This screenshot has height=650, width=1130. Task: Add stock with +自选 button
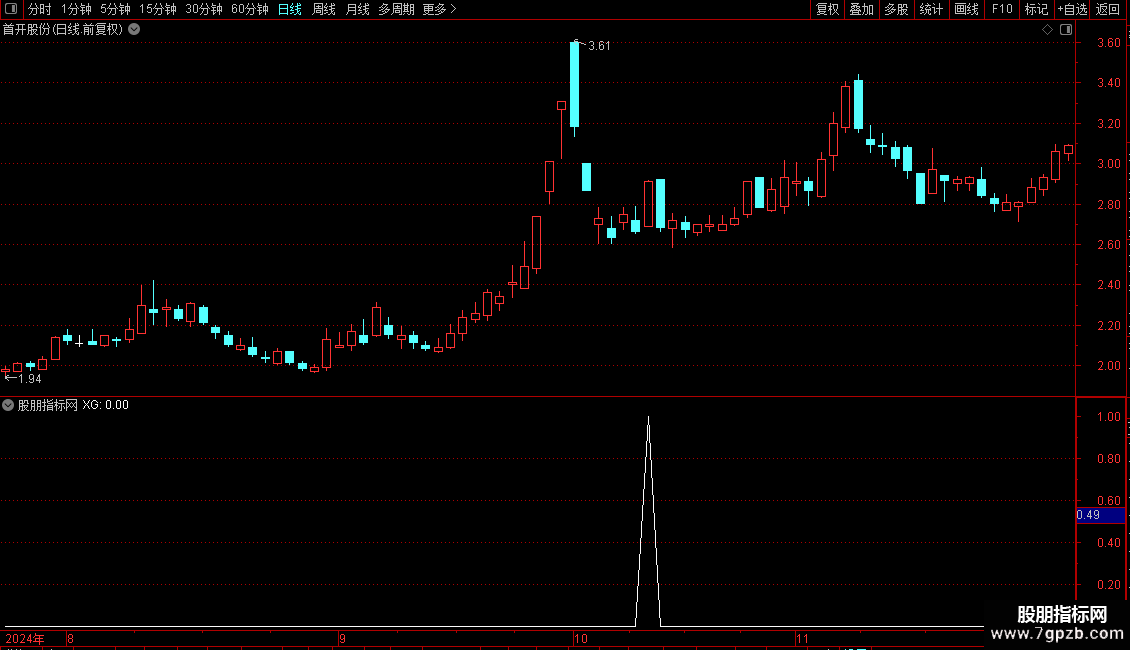pyautogui.click(x=1072, y=9)
